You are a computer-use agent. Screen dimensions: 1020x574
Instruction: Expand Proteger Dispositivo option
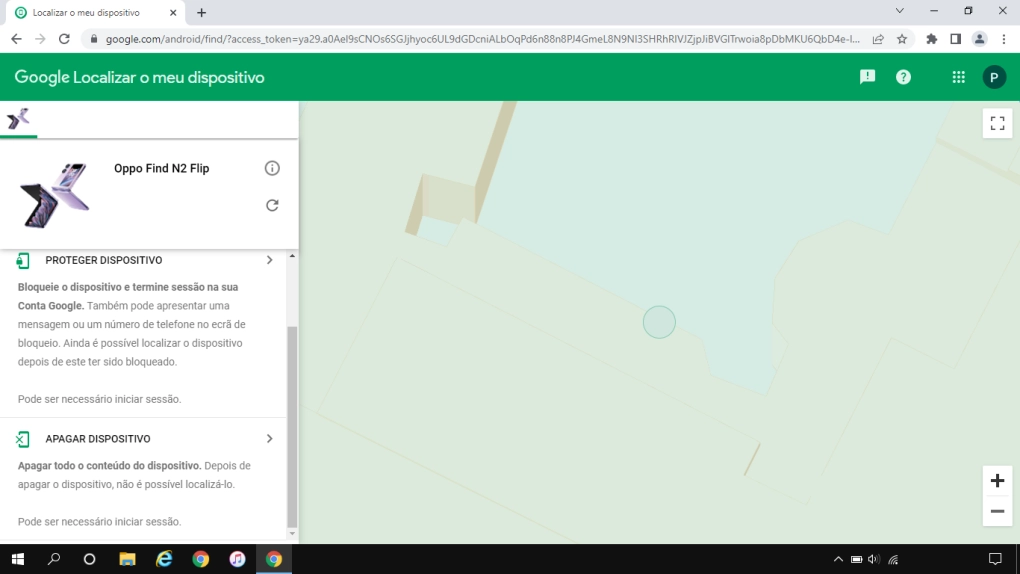(x=269, y=260)
